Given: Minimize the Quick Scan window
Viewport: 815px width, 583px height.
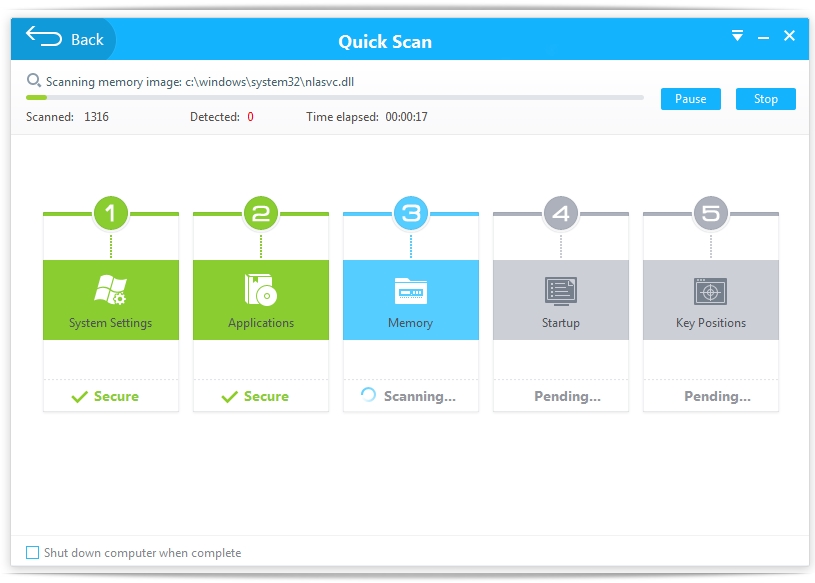Looking at the screenshot, I should tap(763, 38).
